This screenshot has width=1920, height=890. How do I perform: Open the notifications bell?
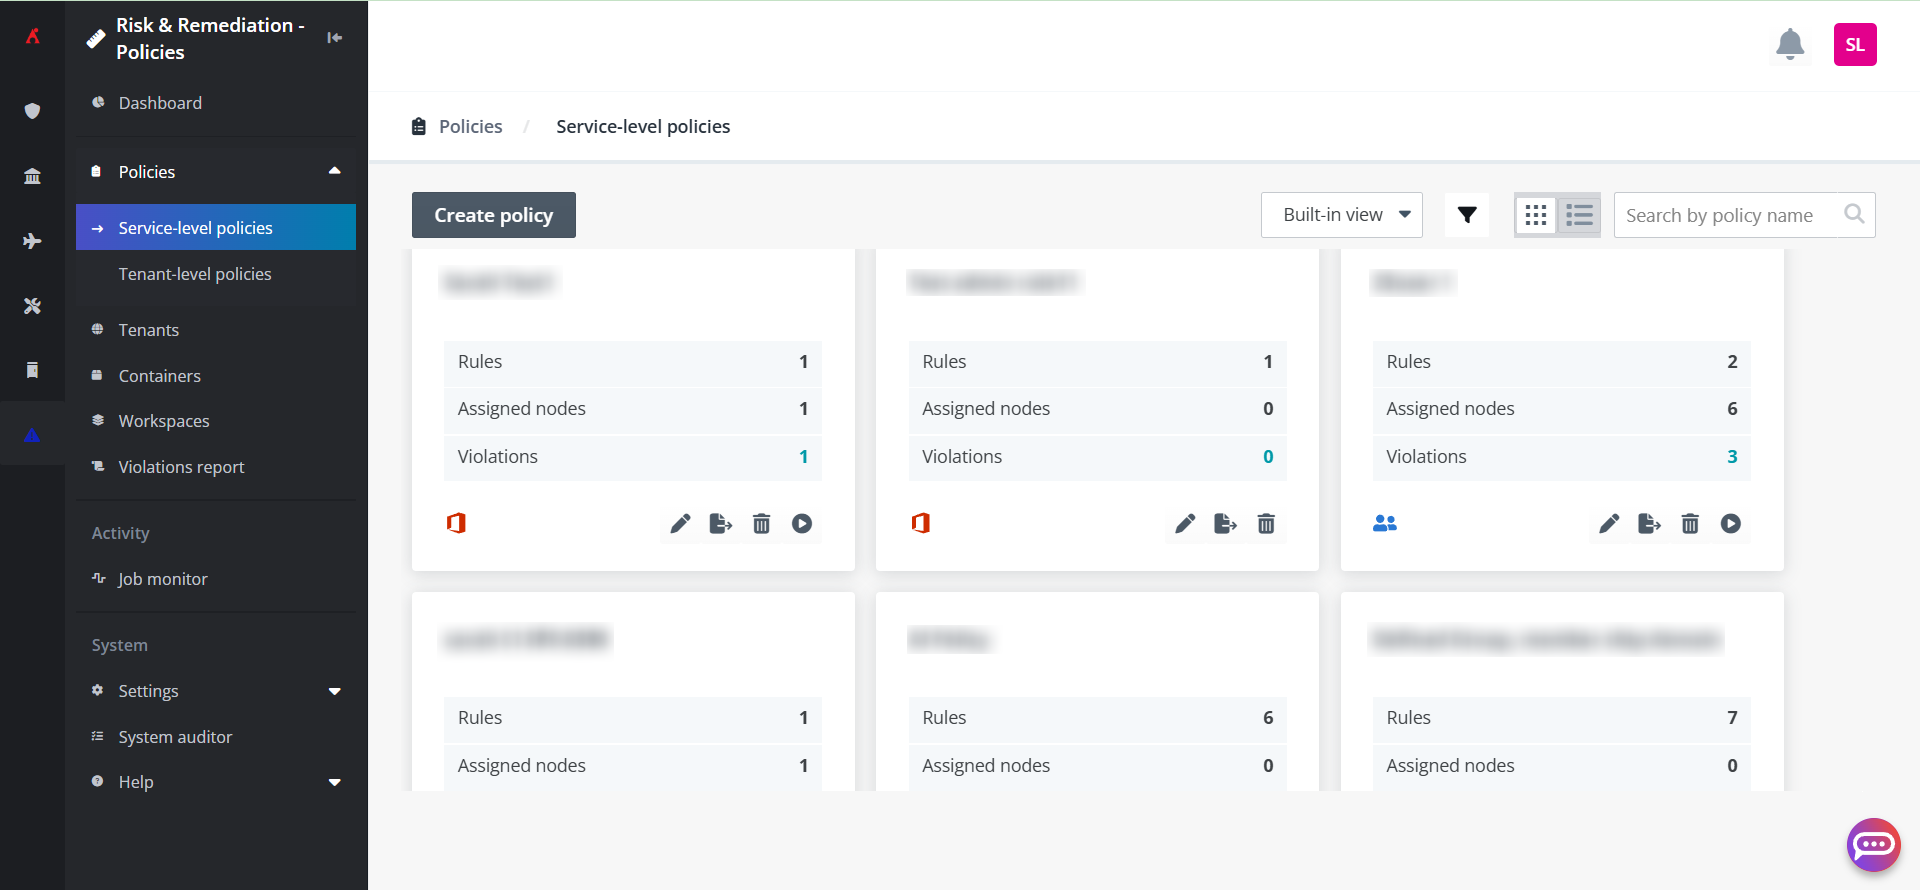coord(1790,44)
